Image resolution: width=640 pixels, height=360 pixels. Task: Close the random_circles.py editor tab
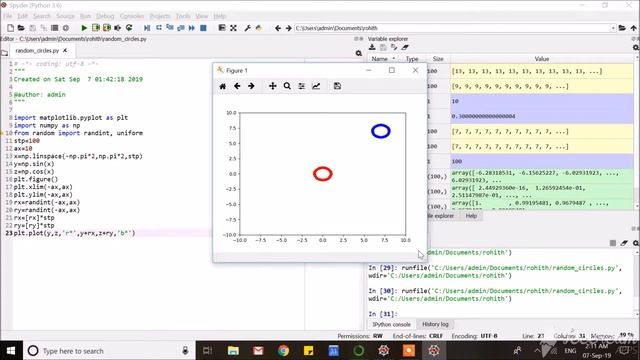(x=65, y=50)
